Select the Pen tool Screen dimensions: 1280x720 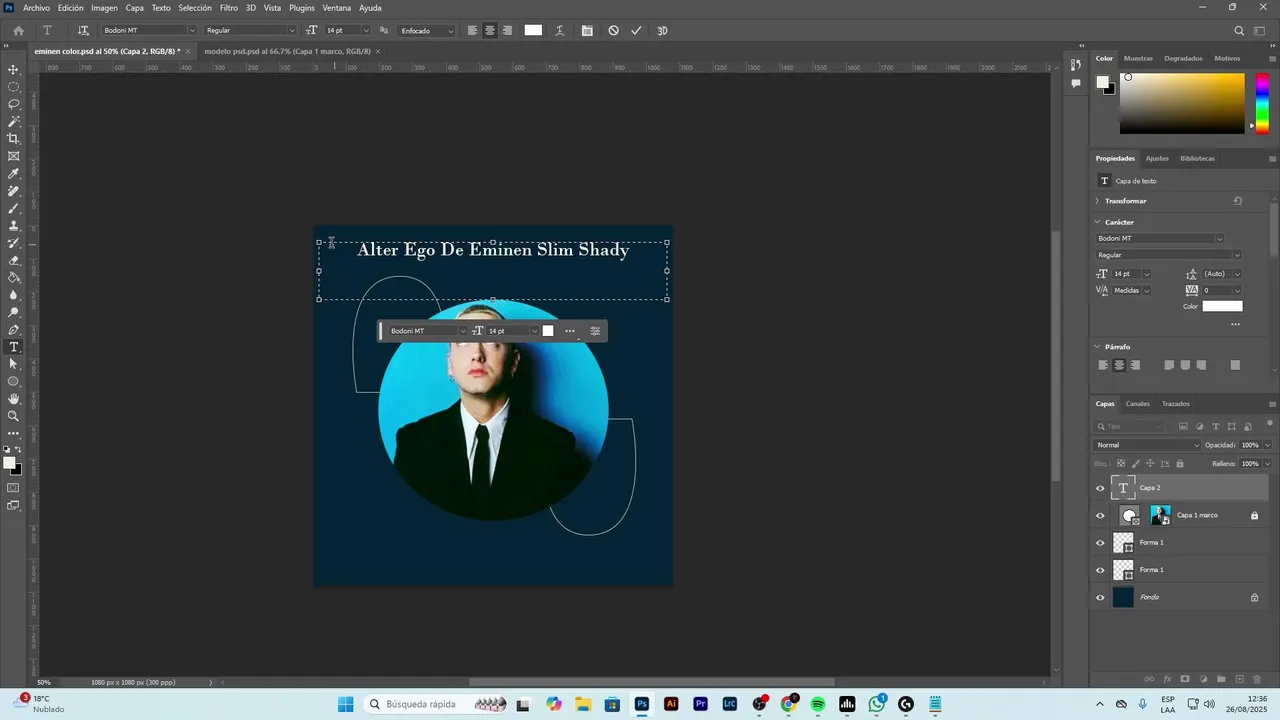coord(14,330)
